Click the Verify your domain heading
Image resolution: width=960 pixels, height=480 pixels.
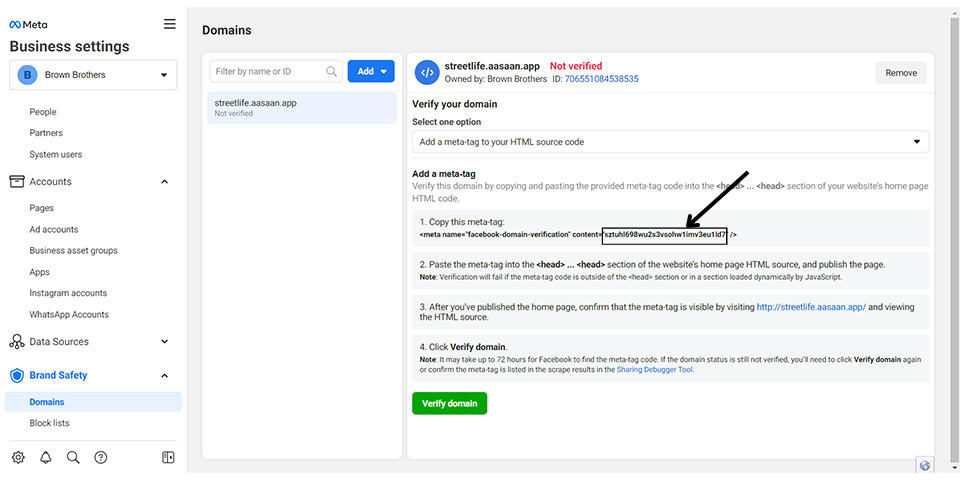(454, 104)
